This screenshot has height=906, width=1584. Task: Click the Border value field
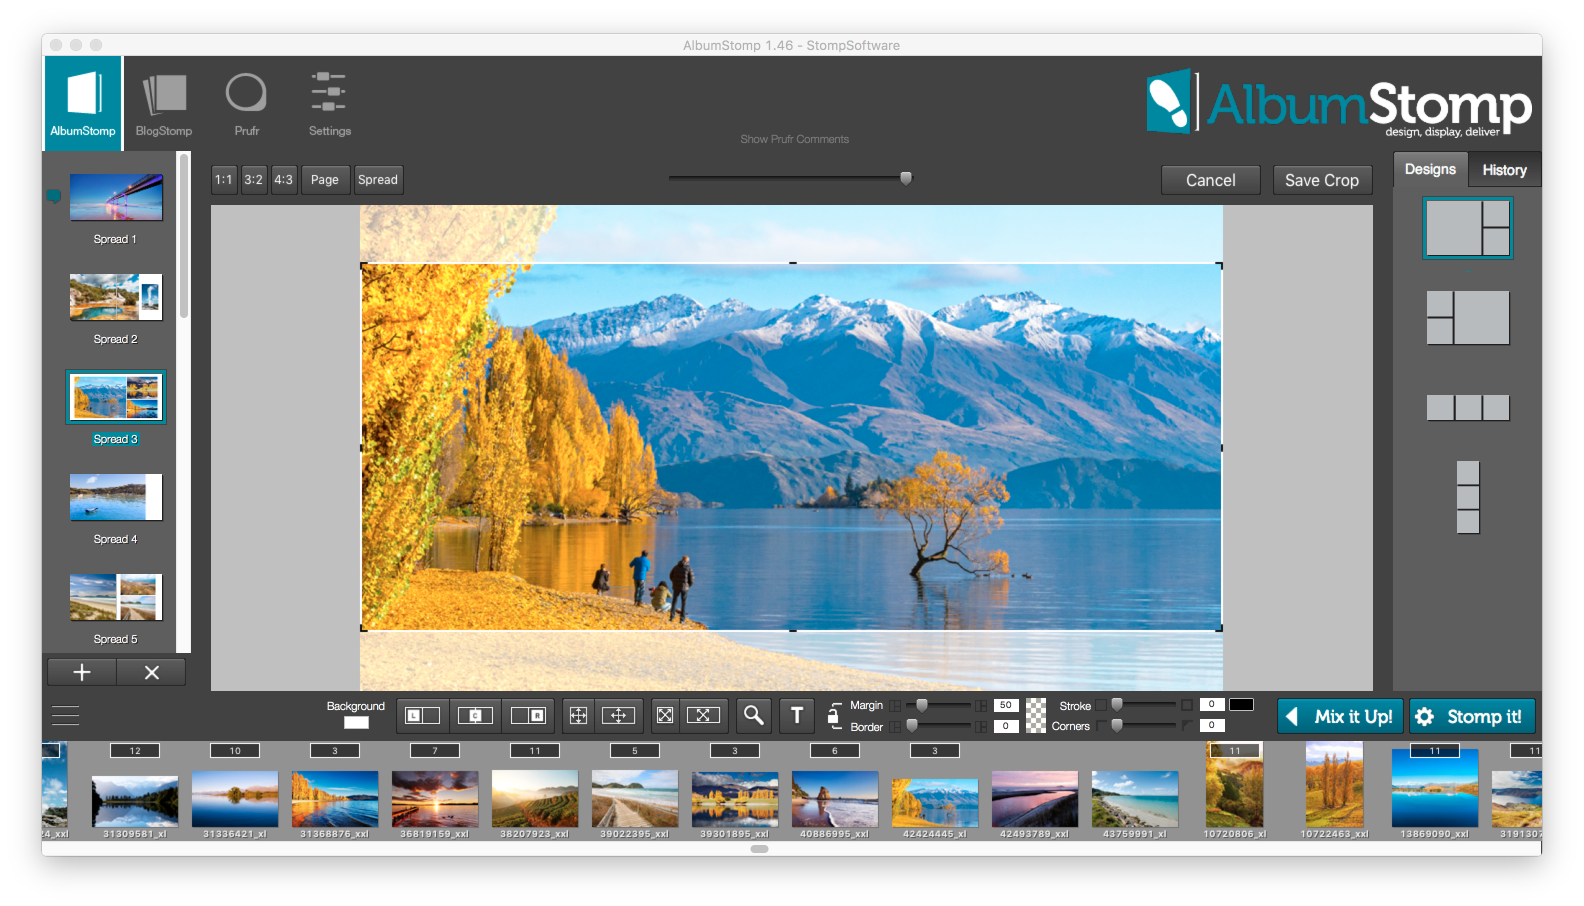[1006, 726]
